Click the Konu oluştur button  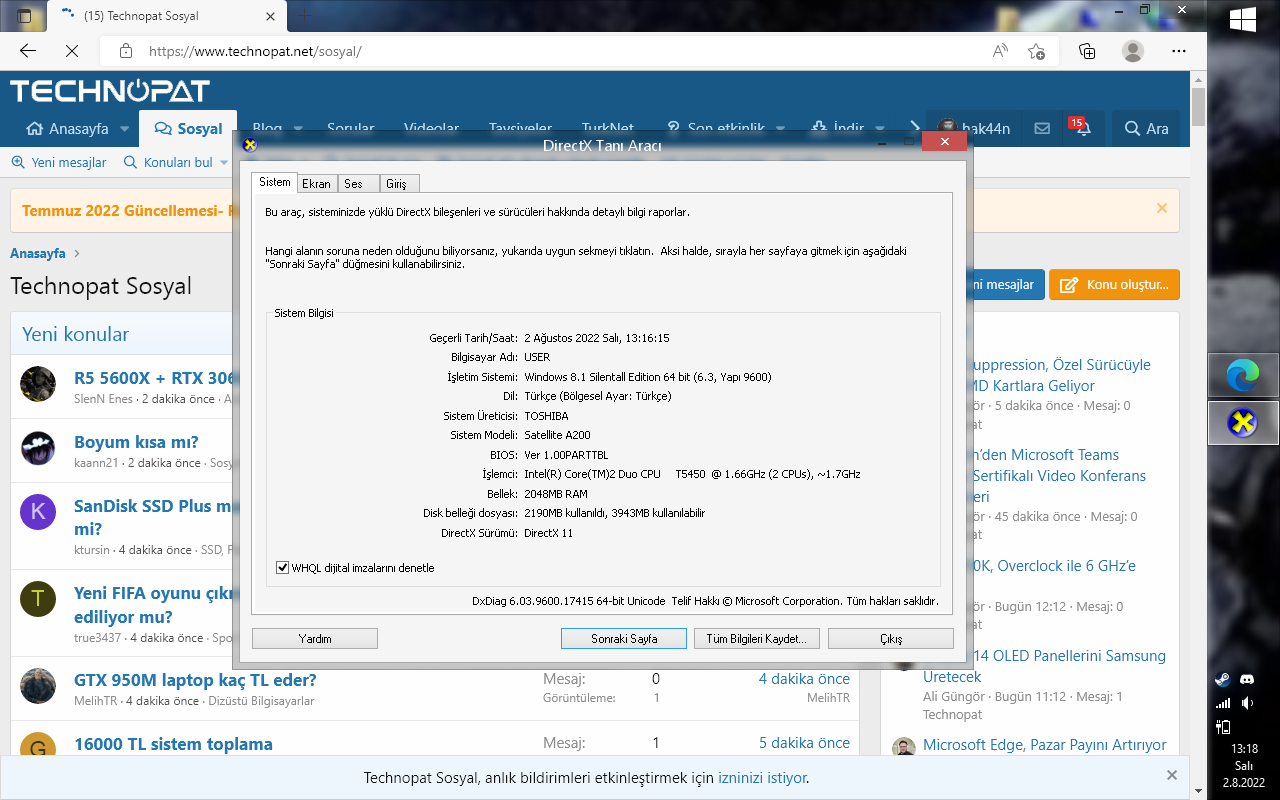coord(1114,285)
